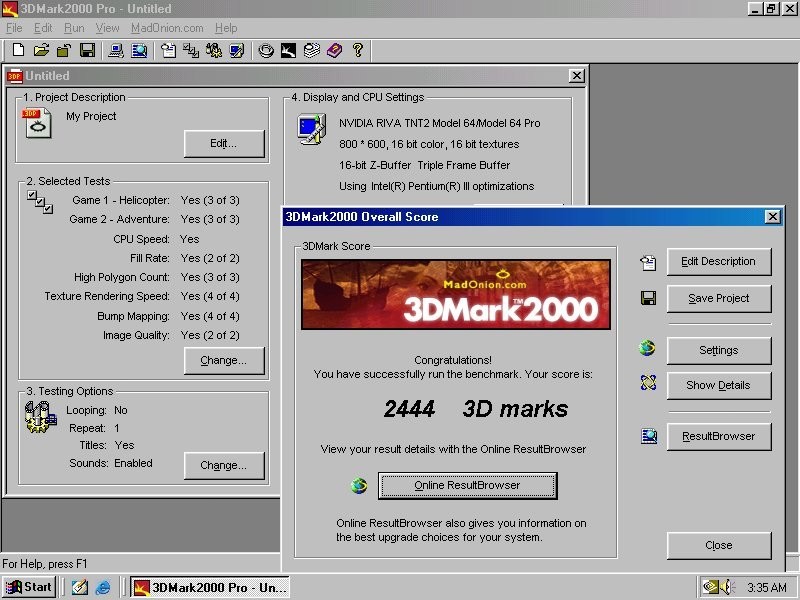Image resolution: width=800 pixels, height=600 pixels.
Task: Open testing options via the gears toolbar icon
Action: (214, 50)
